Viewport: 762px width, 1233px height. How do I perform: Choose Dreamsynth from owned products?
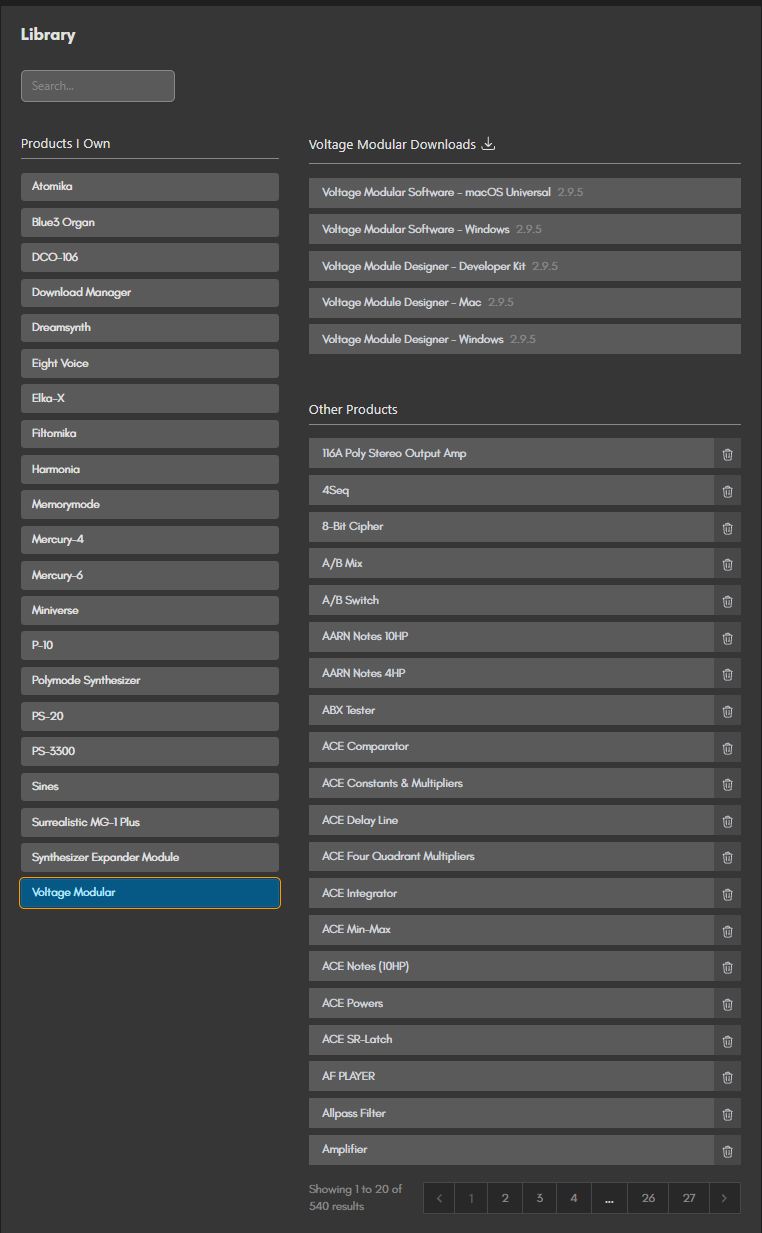[150, 328]
